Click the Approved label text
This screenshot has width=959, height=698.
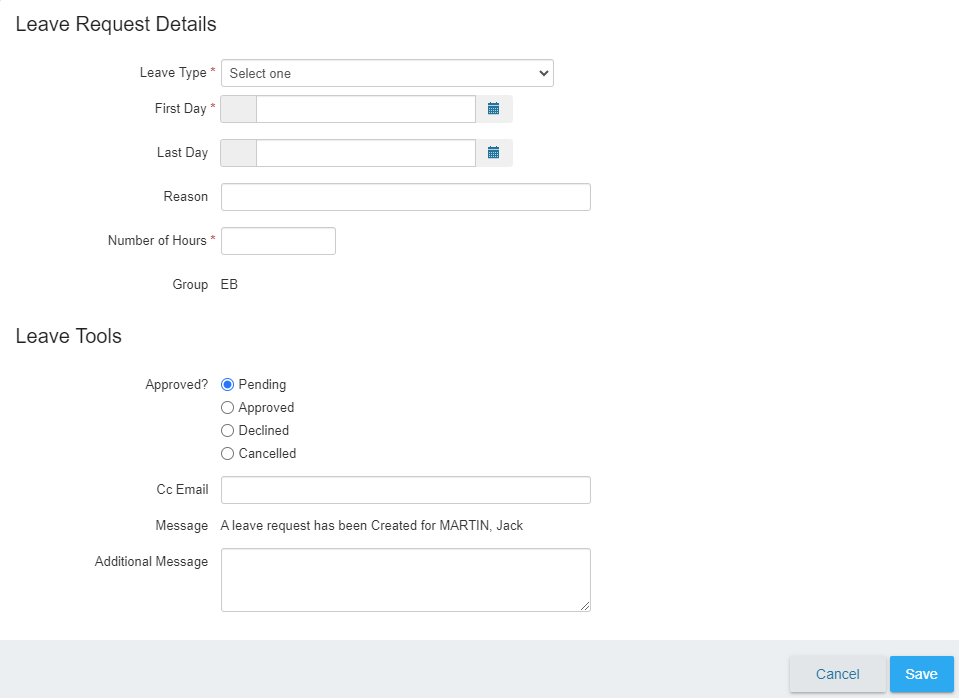tap(266, 407)
